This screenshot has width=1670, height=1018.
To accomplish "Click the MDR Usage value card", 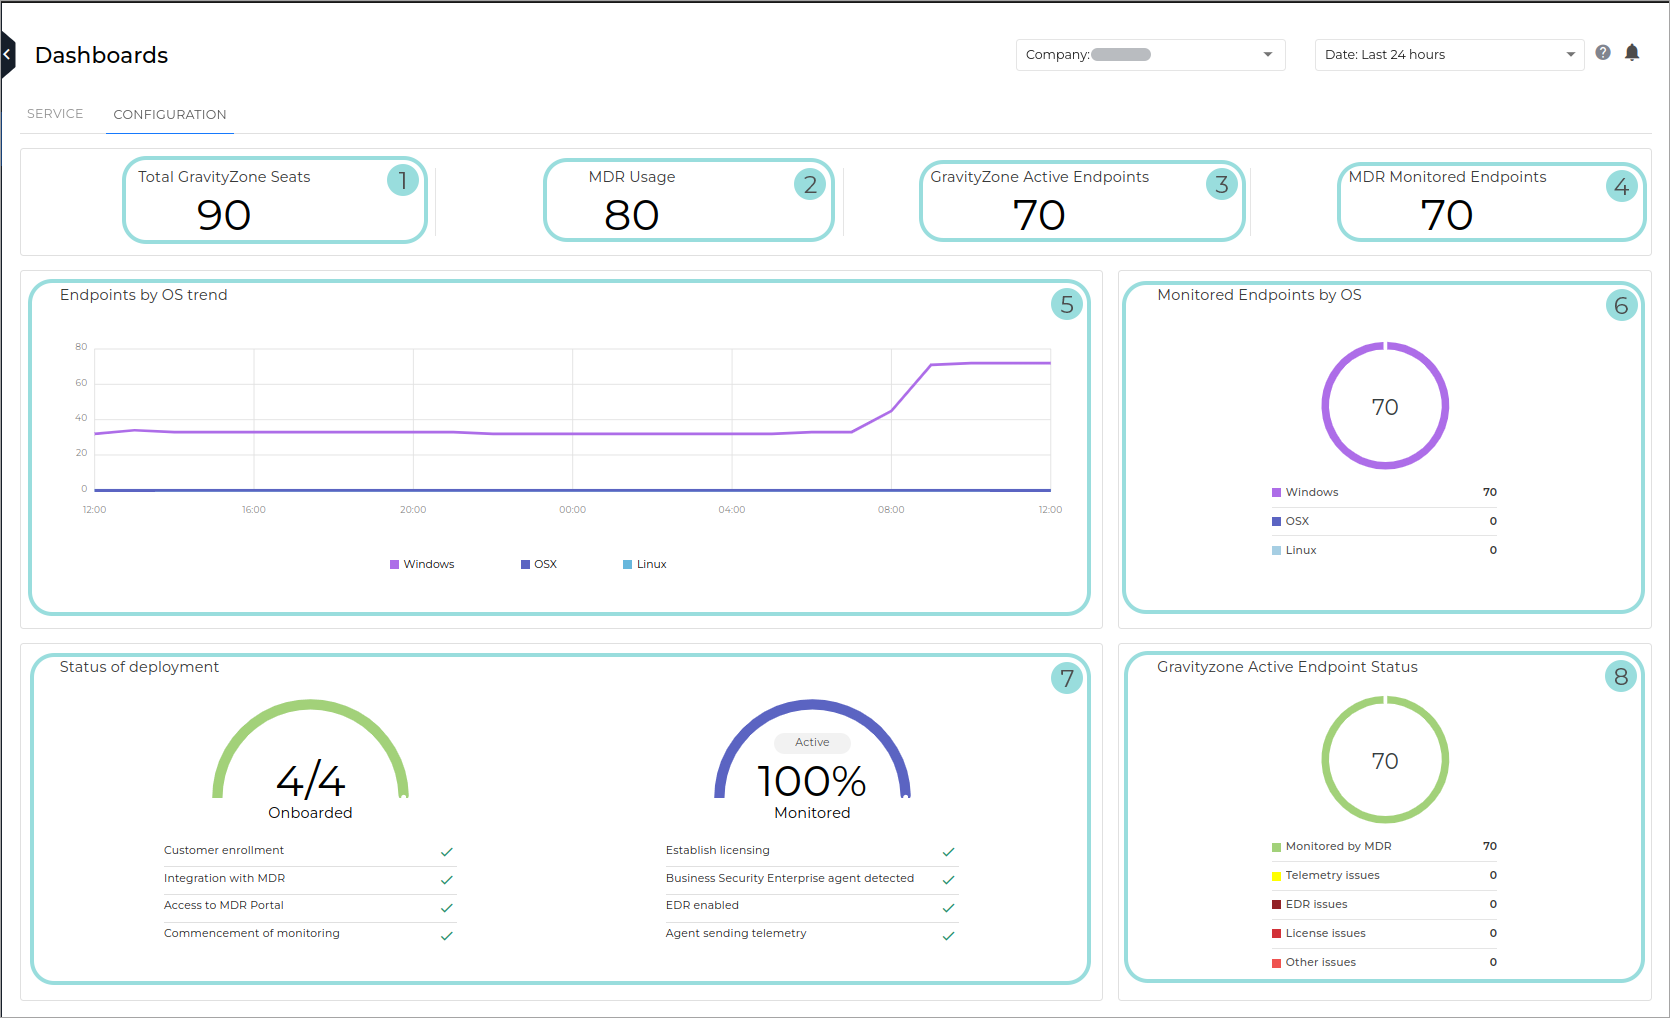I will [688, 200].
